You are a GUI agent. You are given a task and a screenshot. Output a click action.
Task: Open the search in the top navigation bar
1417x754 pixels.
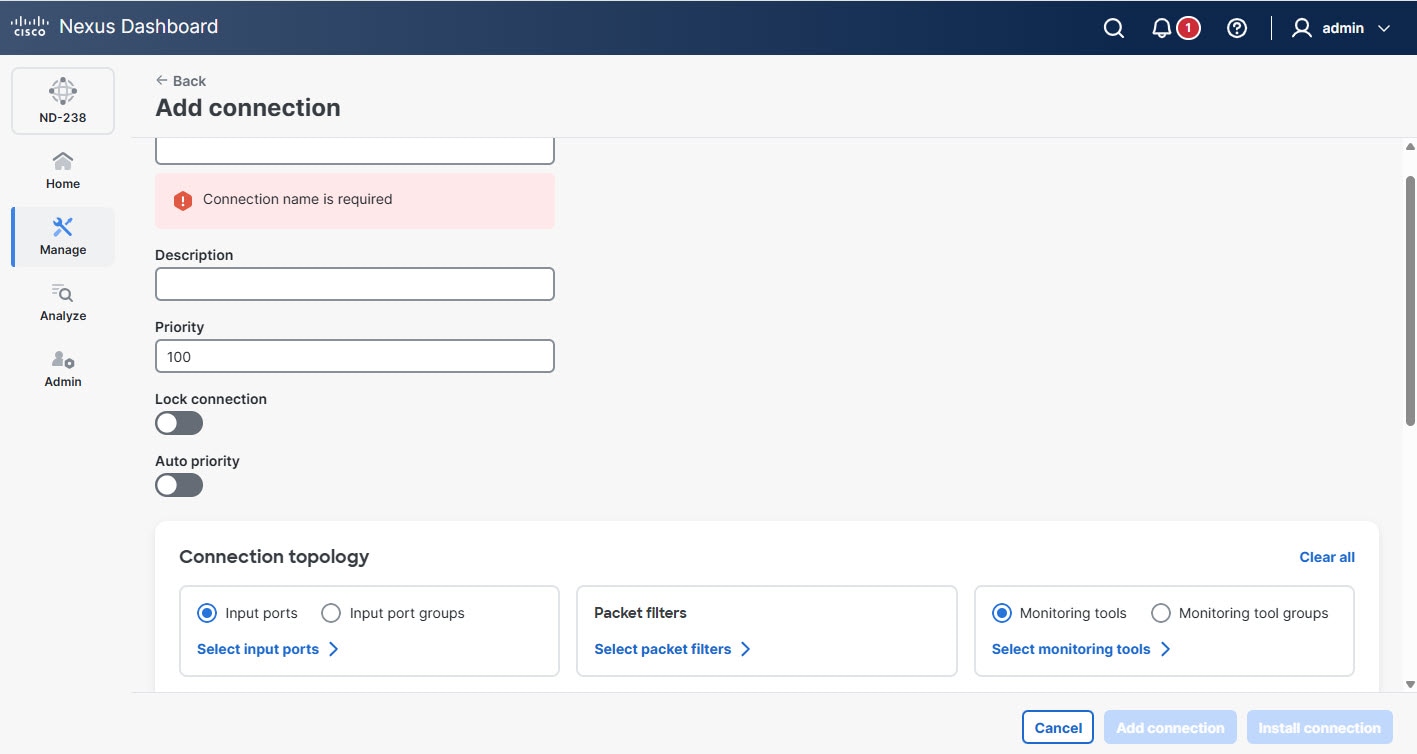pos(1113,27)
